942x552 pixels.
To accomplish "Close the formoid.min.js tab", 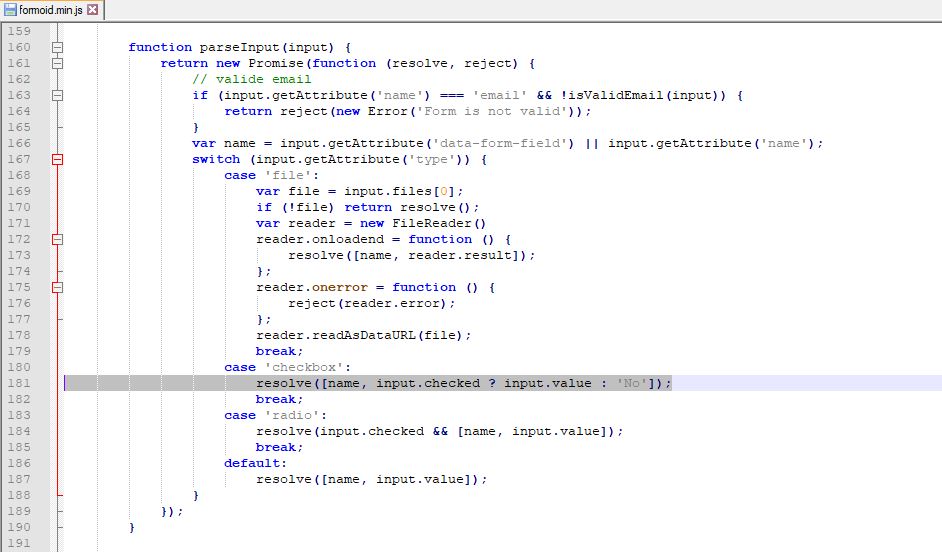I will [93, 10].
